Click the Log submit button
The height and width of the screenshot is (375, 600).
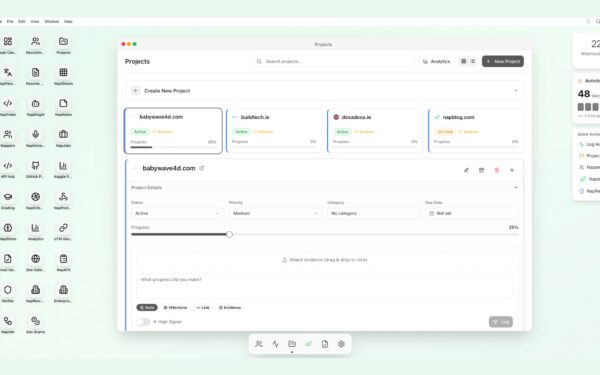501,322
